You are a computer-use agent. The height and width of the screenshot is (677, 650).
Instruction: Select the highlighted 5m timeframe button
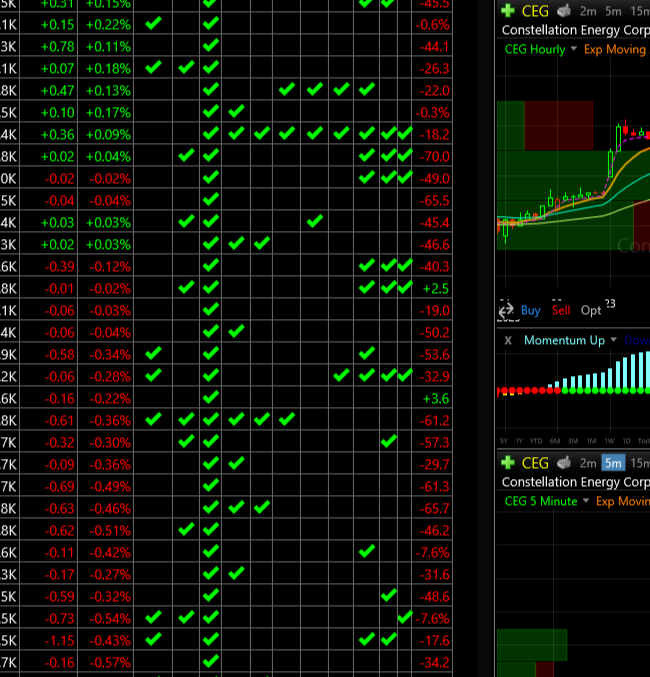(613, 463)
